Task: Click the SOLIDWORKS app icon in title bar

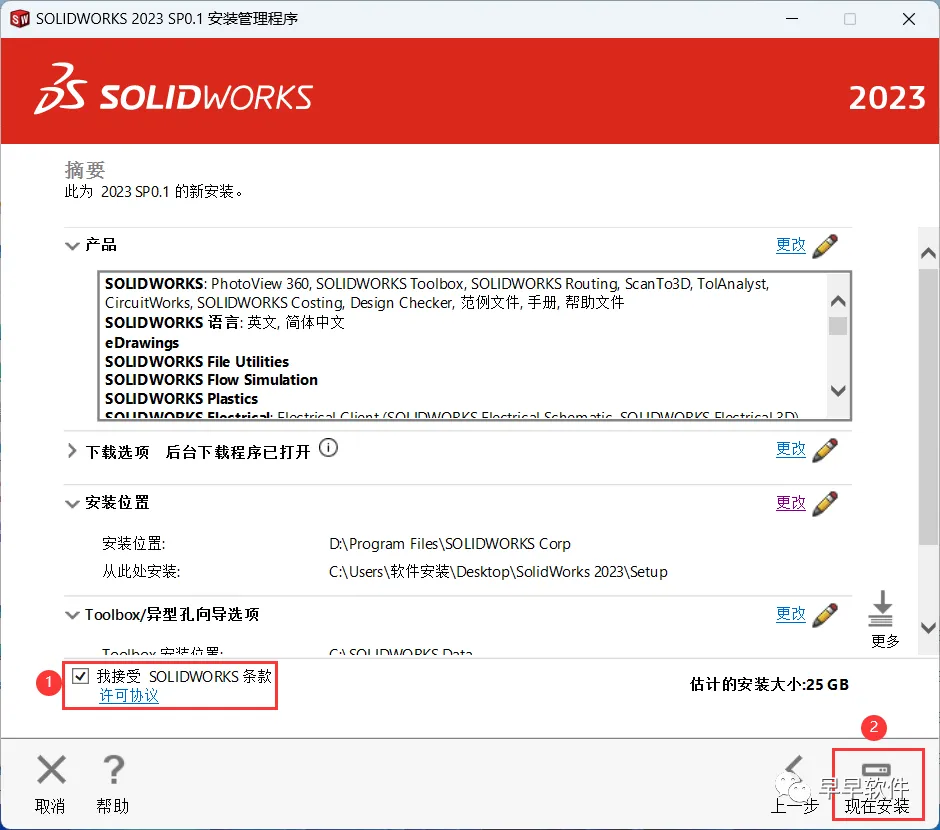Action: point(20,19)
